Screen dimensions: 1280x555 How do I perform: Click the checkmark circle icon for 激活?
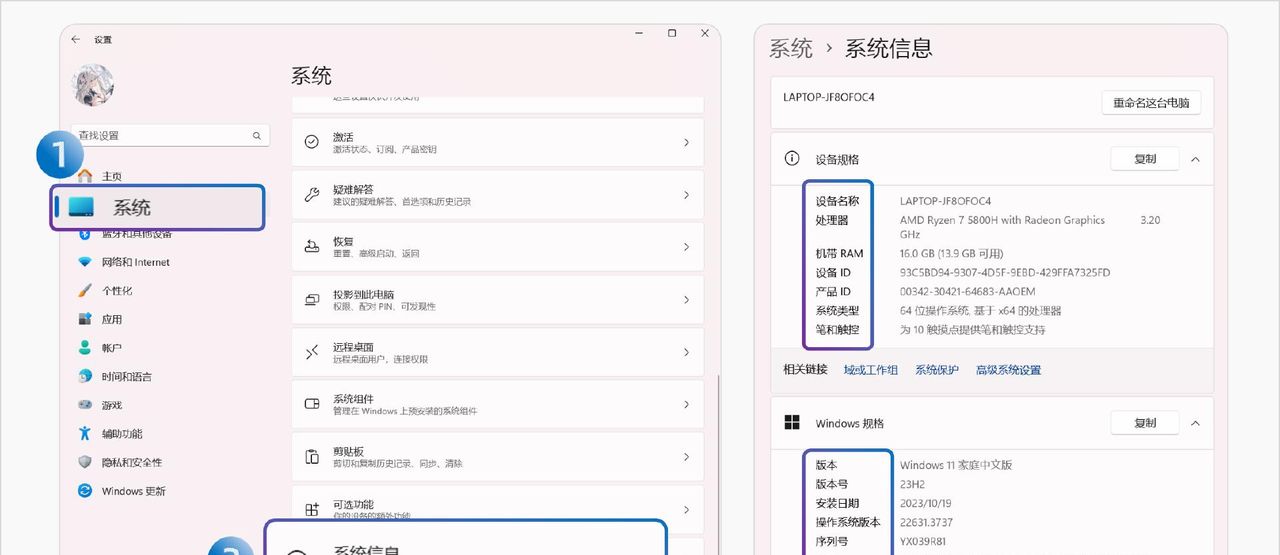tap(312, 143)
